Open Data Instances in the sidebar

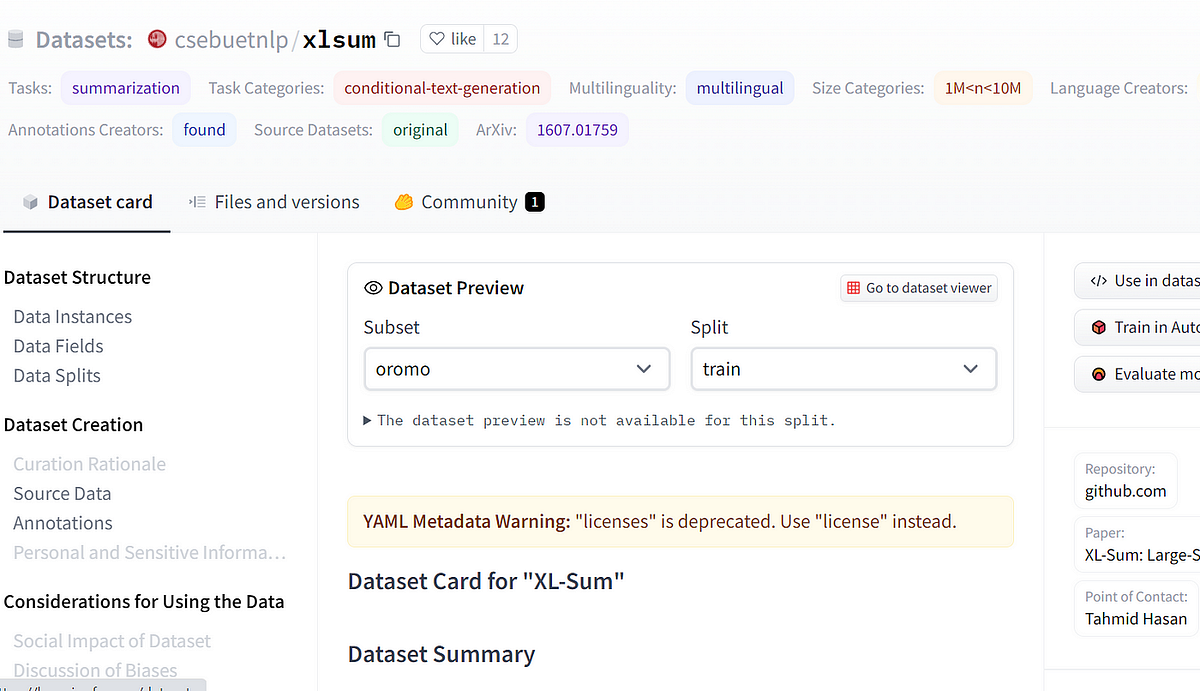point(72,316)
